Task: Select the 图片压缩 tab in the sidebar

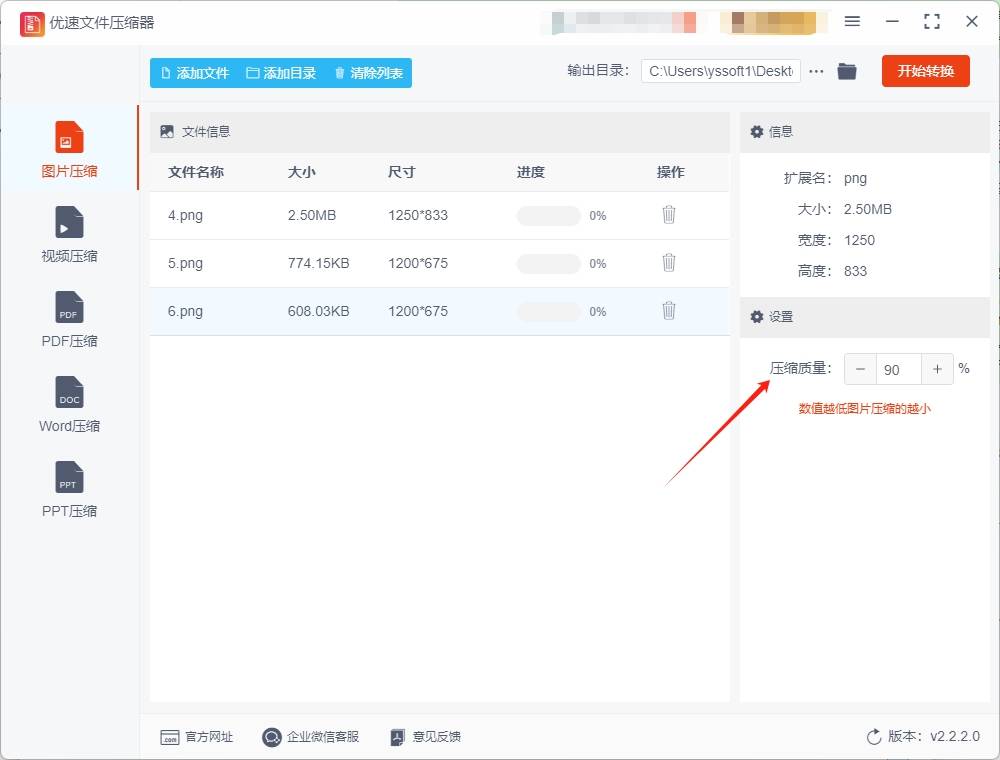Action: click(x=68, y=150)
